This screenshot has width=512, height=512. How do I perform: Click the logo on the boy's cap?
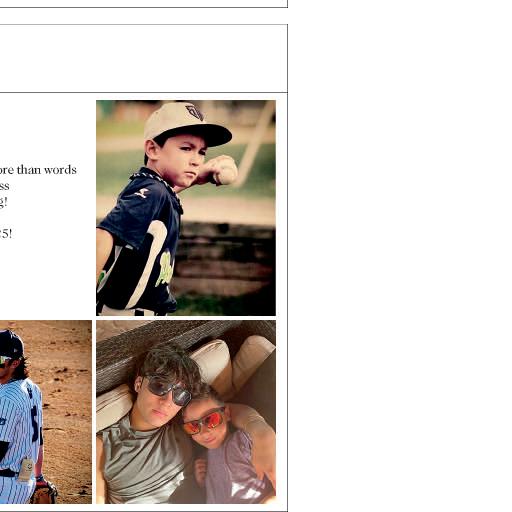coord(195,112)
